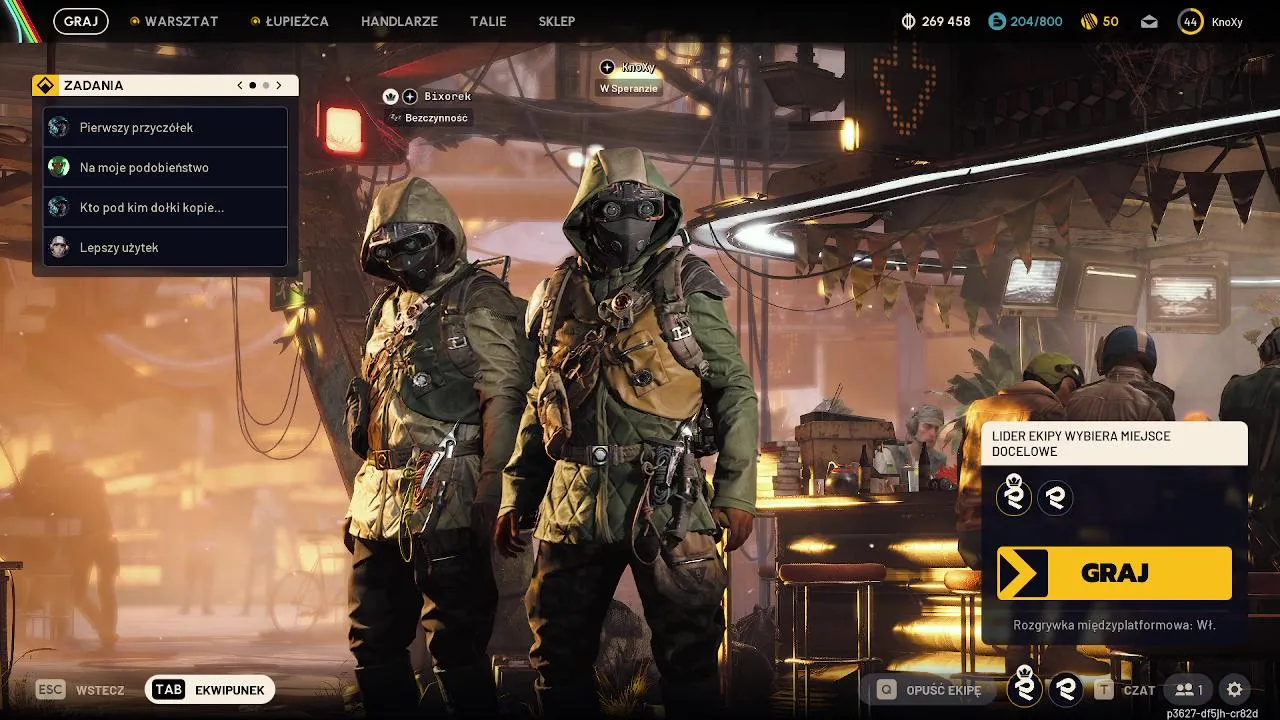This screenshot has width=1280, height=720.
Task: Click the yellow dot icon beside WARSZTAT
Action: pos(135,21)
